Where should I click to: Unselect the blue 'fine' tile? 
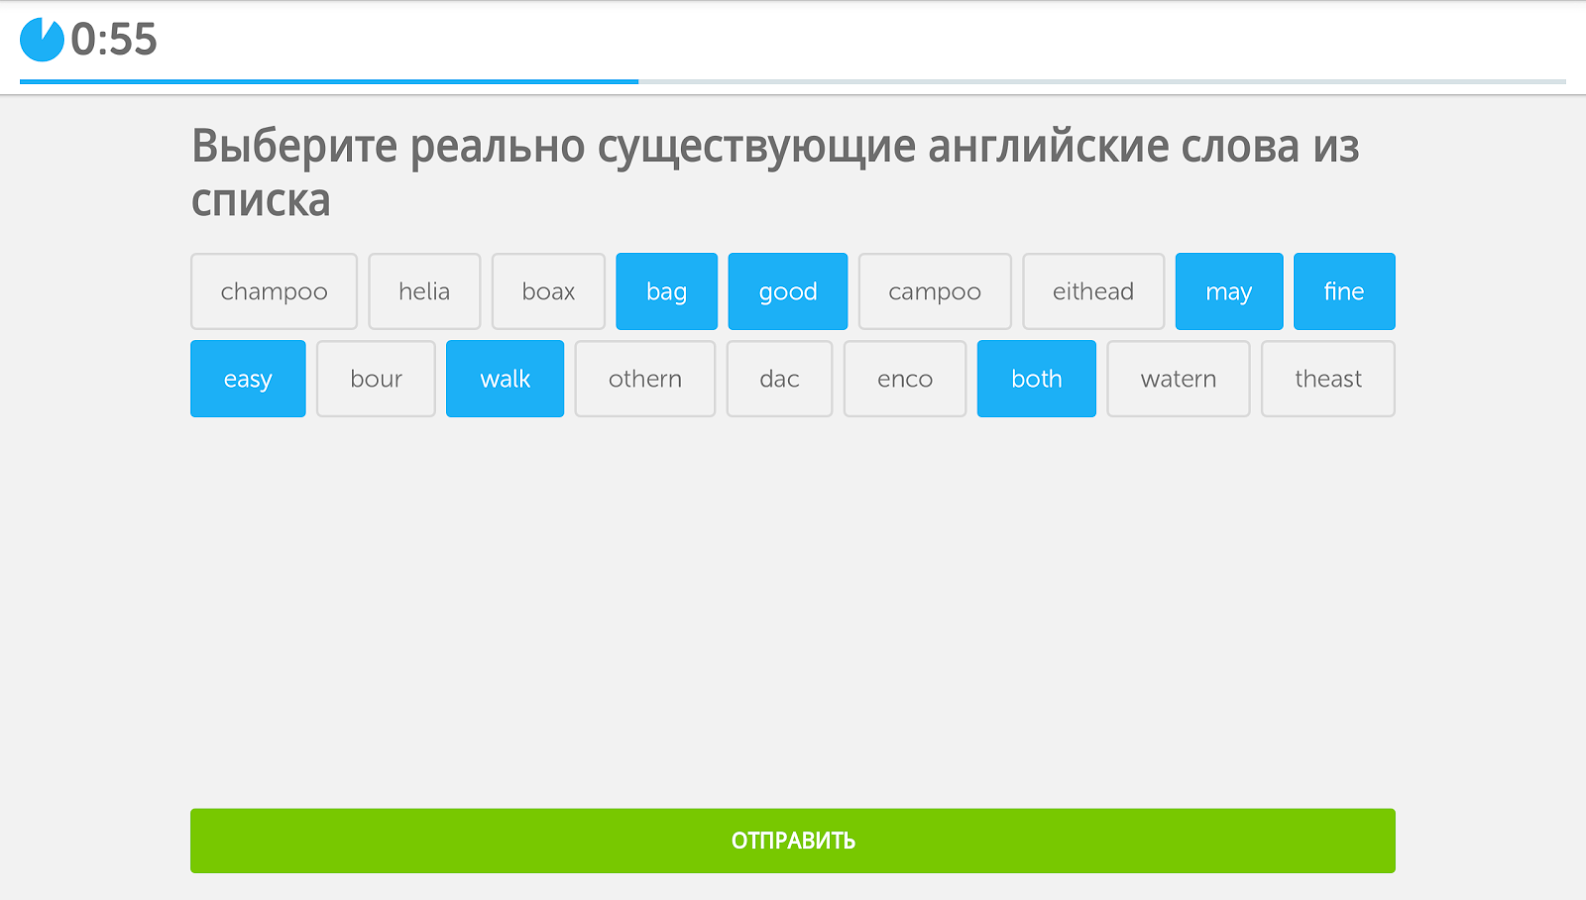[1344, 291]
